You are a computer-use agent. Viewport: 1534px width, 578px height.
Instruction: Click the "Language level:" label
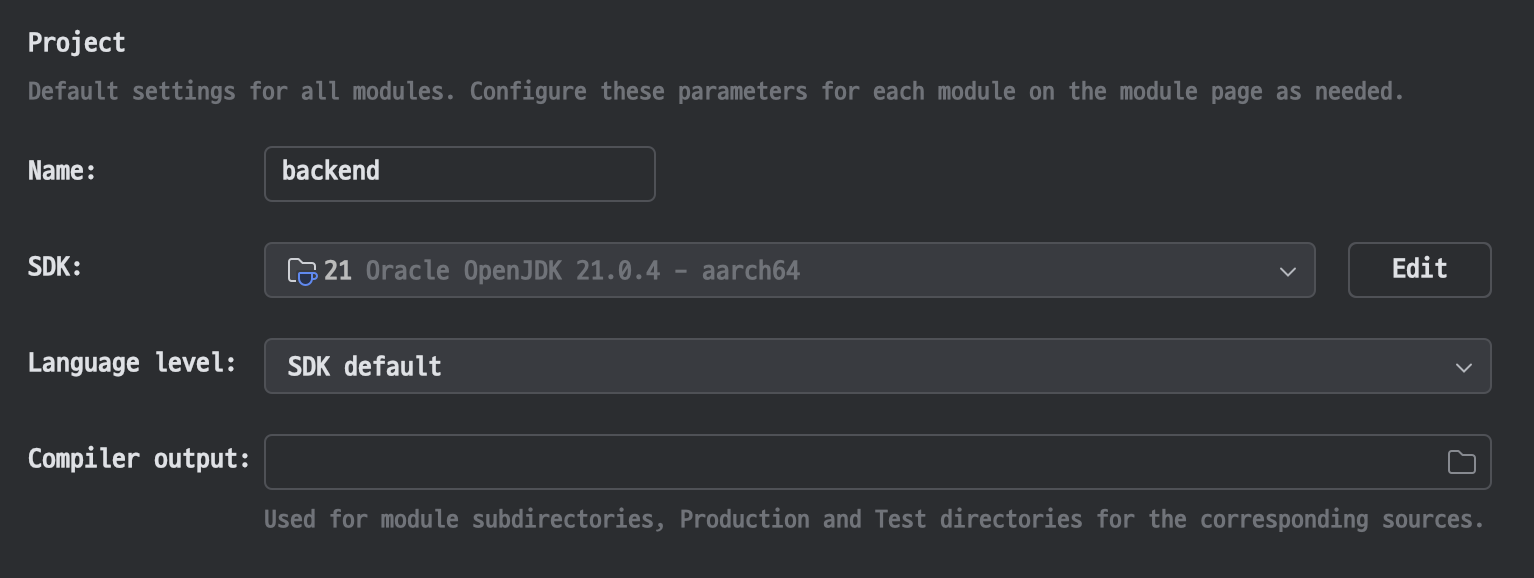tap(132, 363)
